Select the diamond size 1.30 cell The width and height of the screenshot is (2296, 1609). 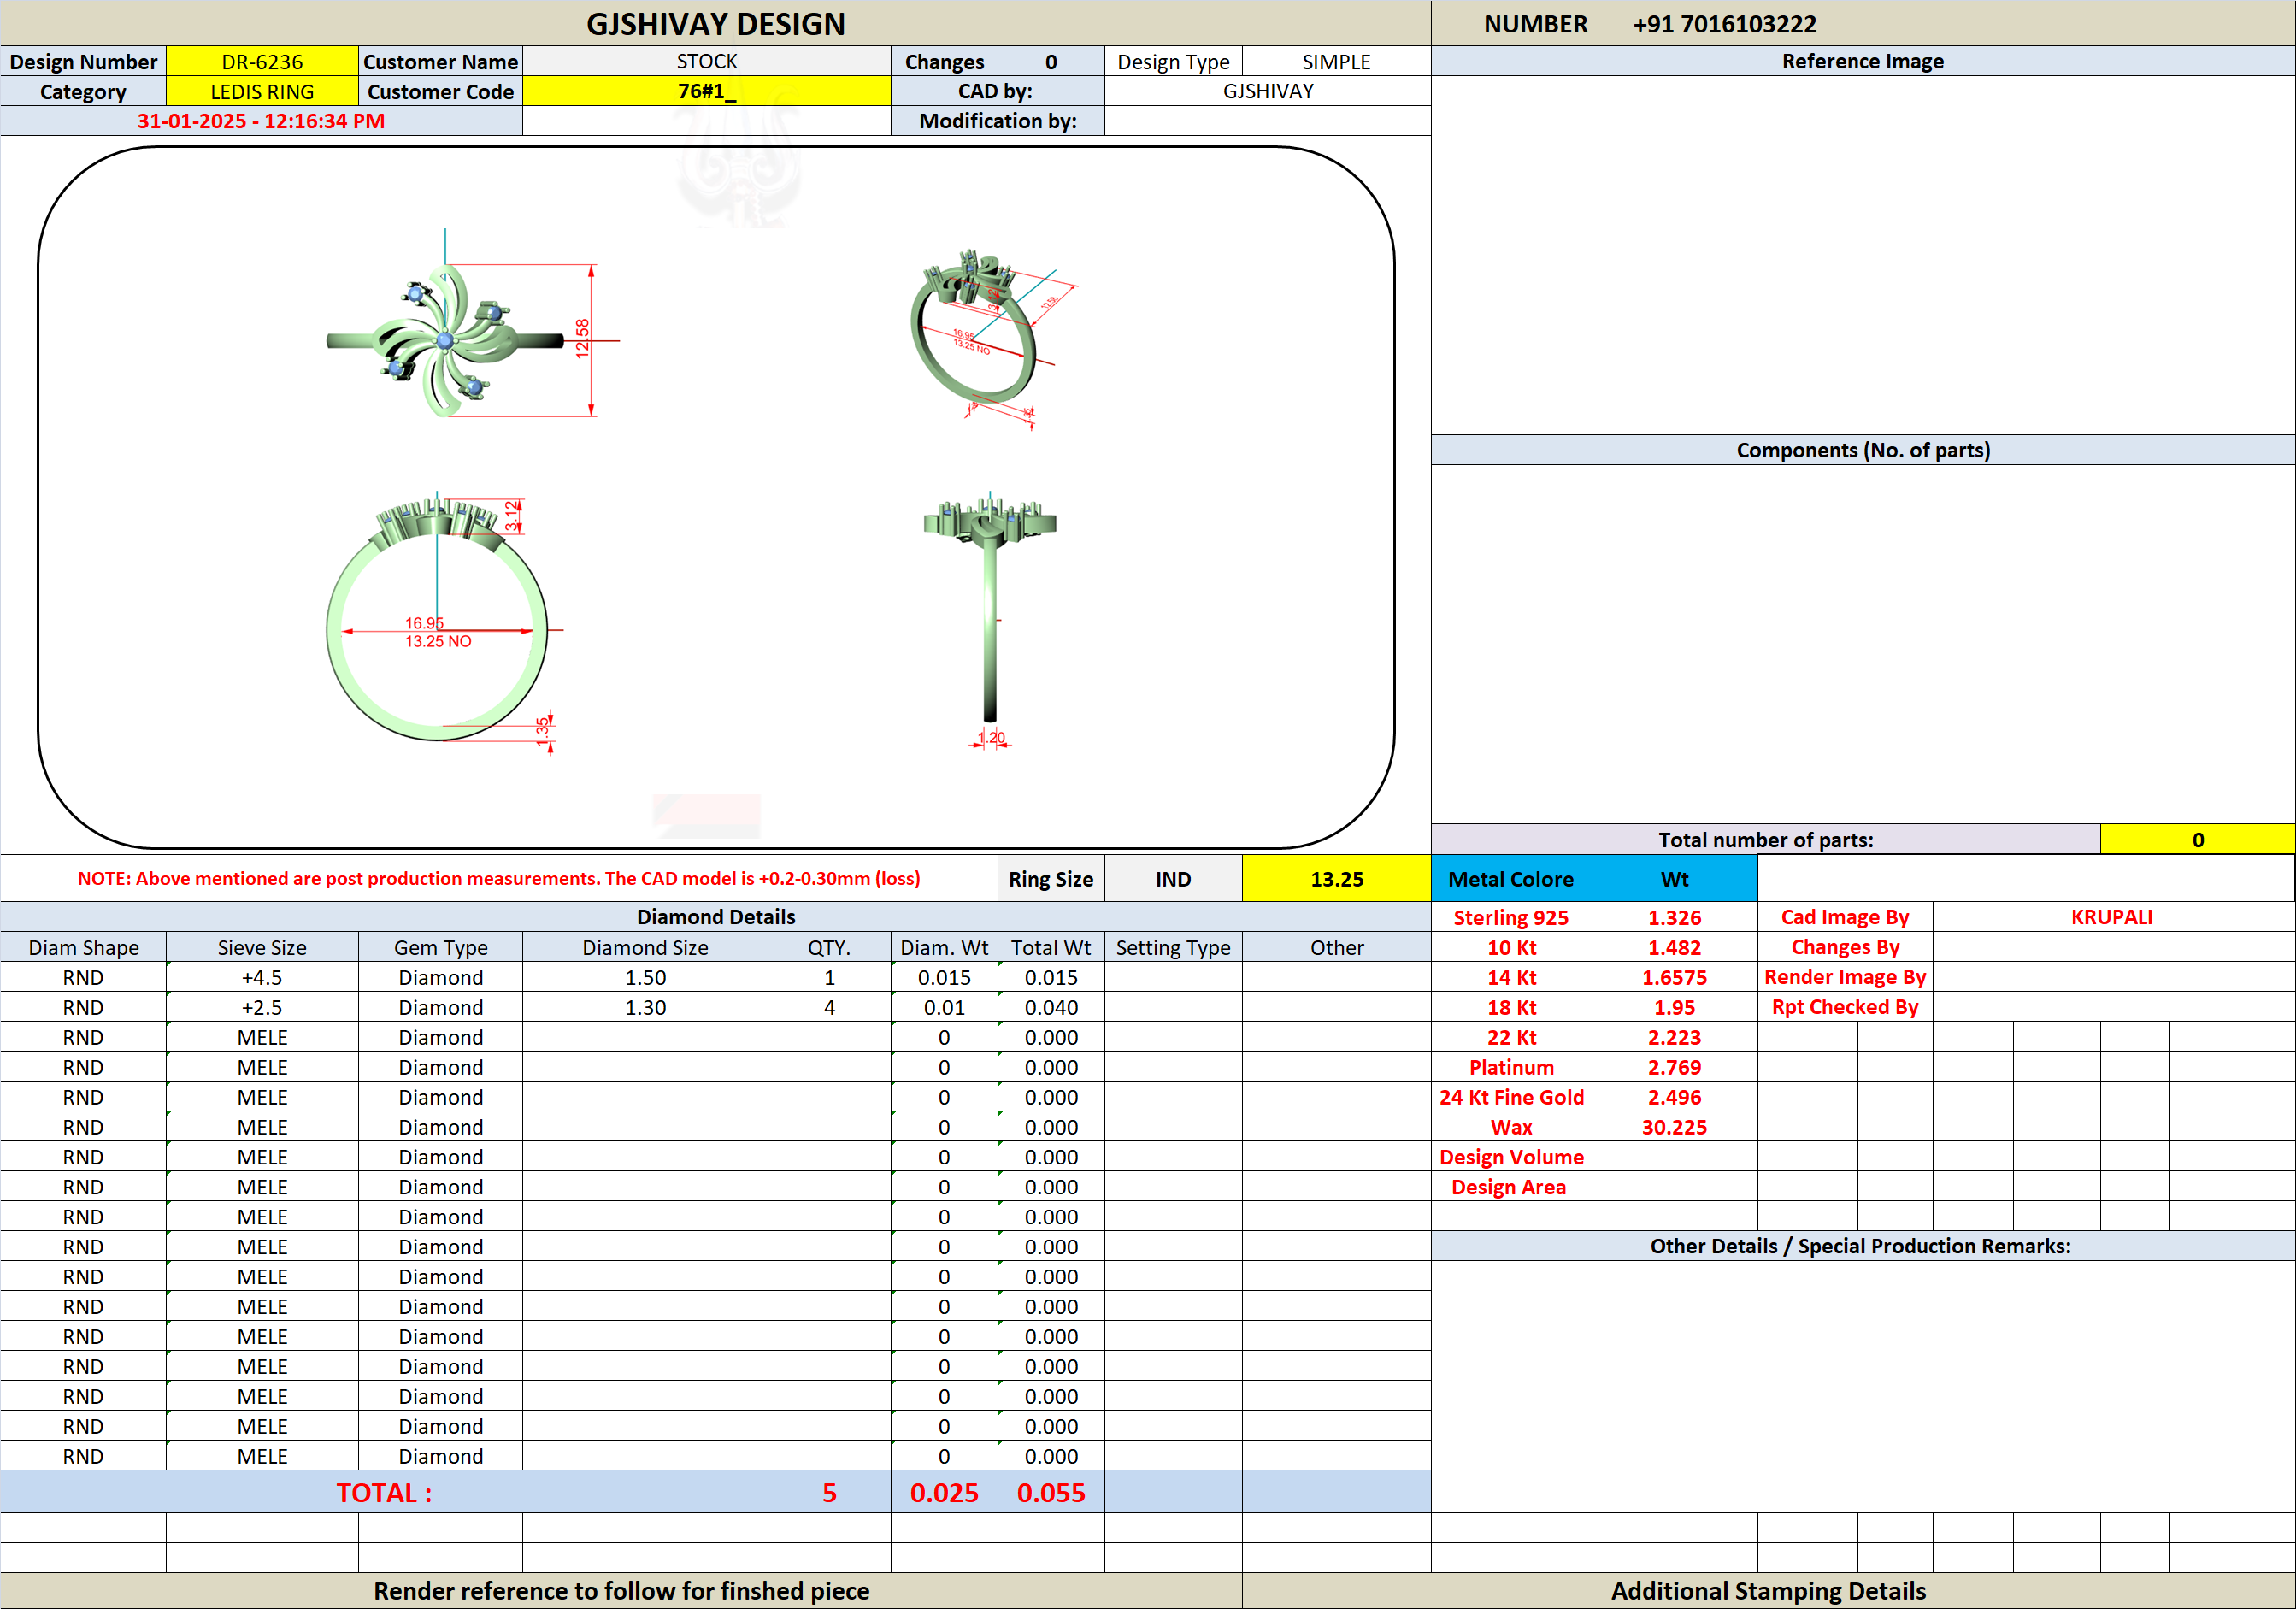(645, 1007)
